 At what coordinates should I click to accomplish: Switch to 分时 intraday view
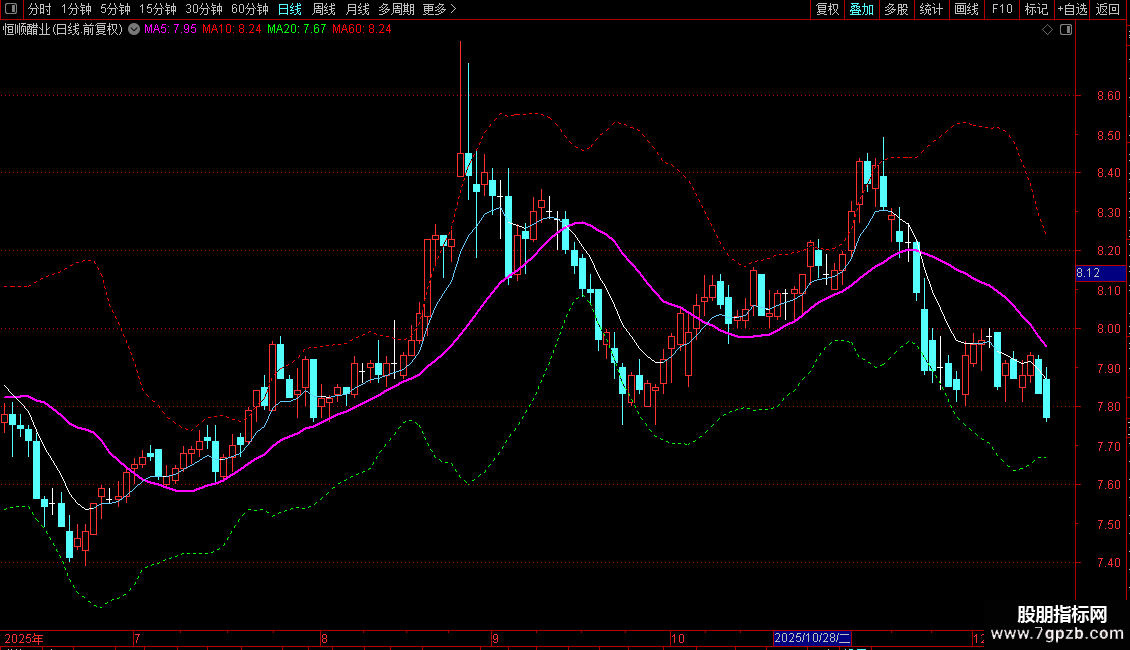coord(40,9)
